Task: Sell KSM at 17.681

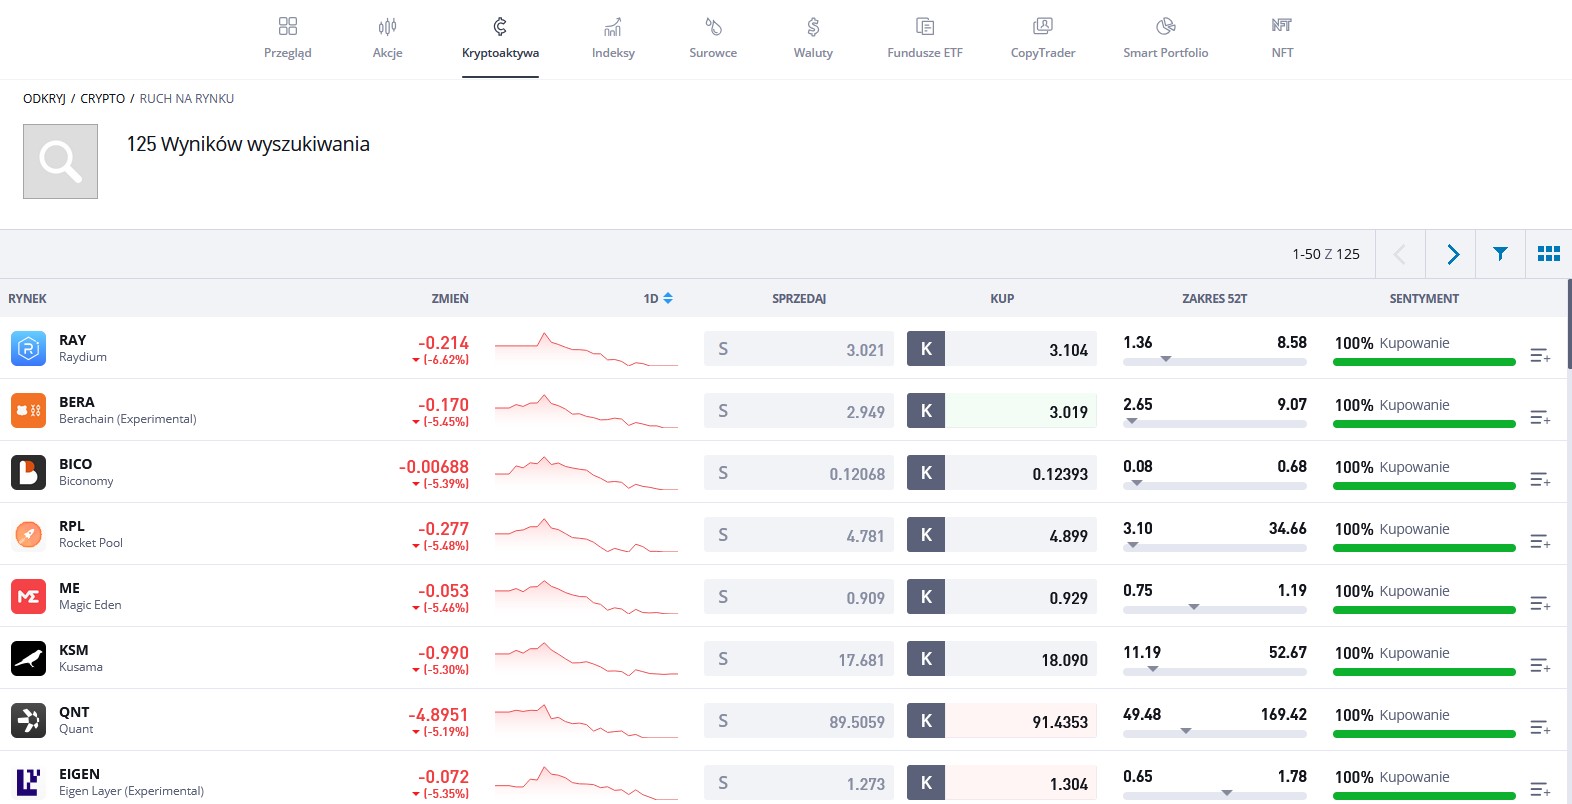Action: [x=799, y=659]
